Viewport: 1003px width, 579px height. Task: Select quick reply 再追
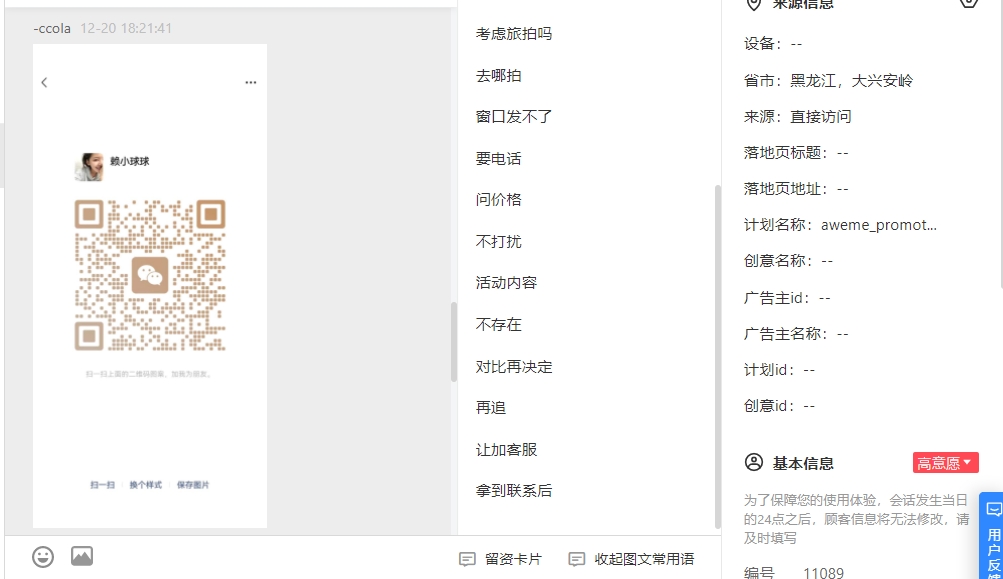point(491,408)
